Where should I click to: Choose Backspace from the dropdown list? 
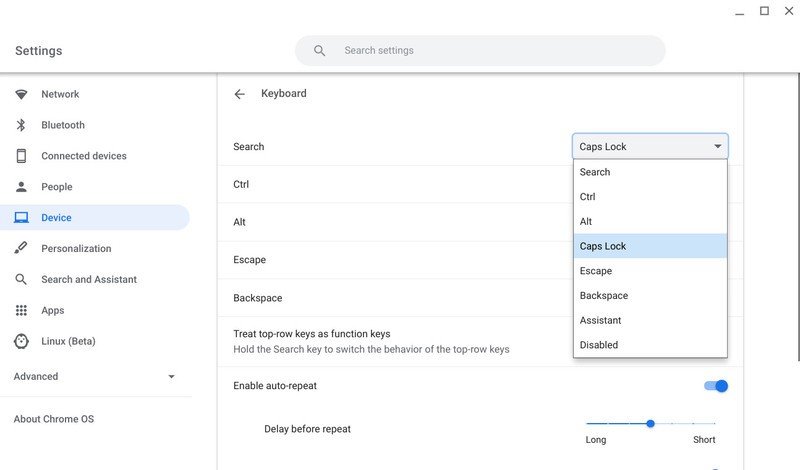coord(604,296)
